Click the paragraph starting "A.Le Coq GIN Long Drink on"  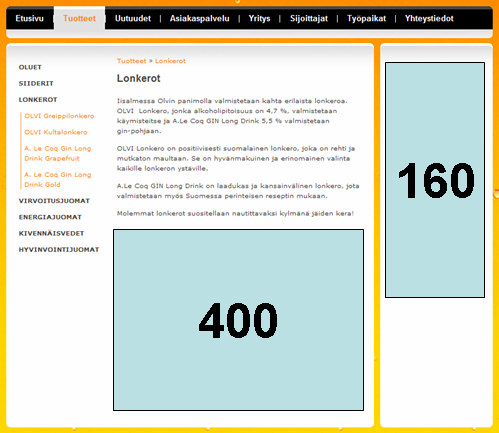click(x=238, y=191)
